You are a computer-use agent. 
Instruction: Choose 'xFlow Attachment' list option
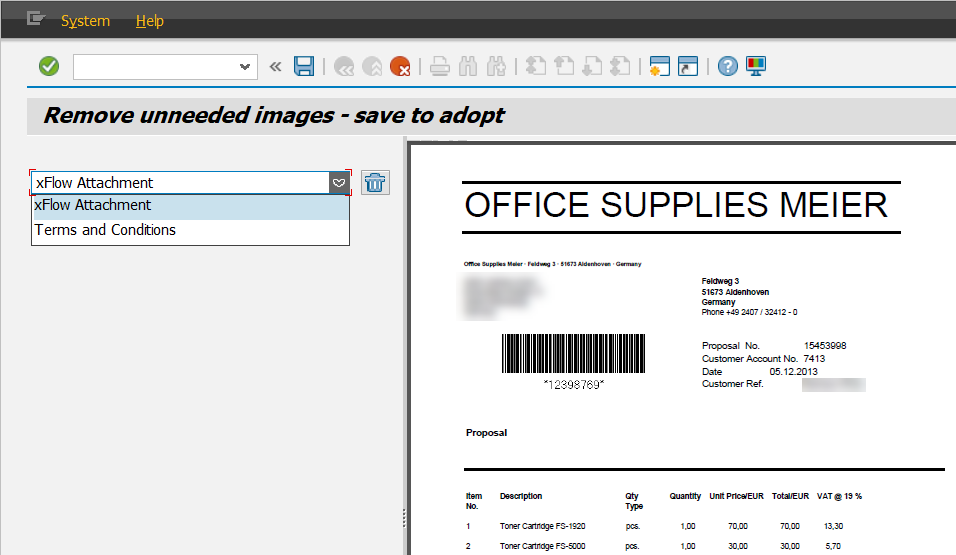pyautogui.click(x=93, y=206)
